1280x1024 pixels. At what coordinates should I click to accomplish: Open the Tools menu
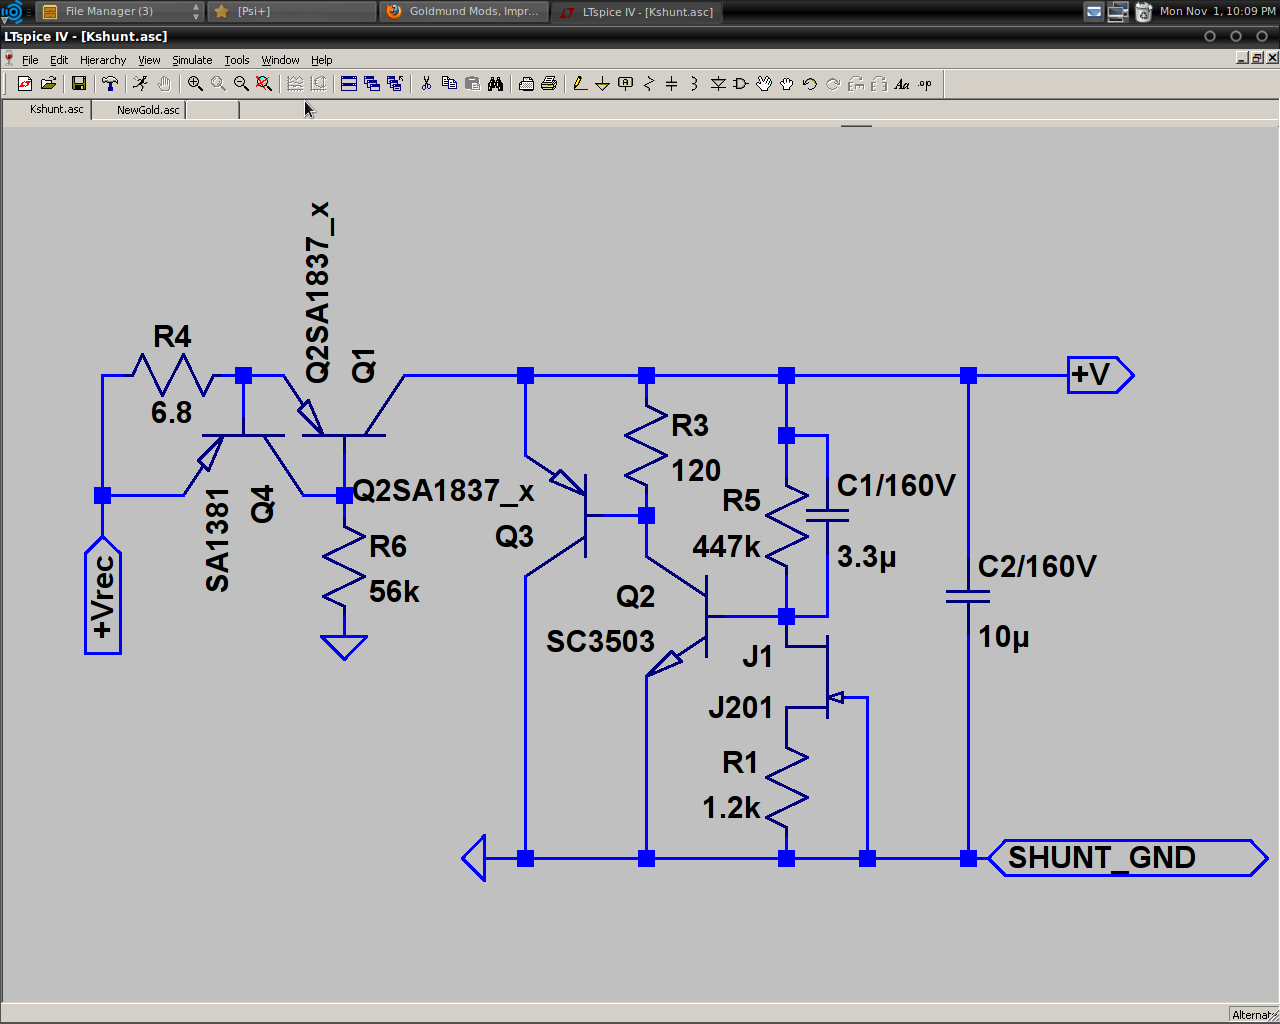[237, 60]
